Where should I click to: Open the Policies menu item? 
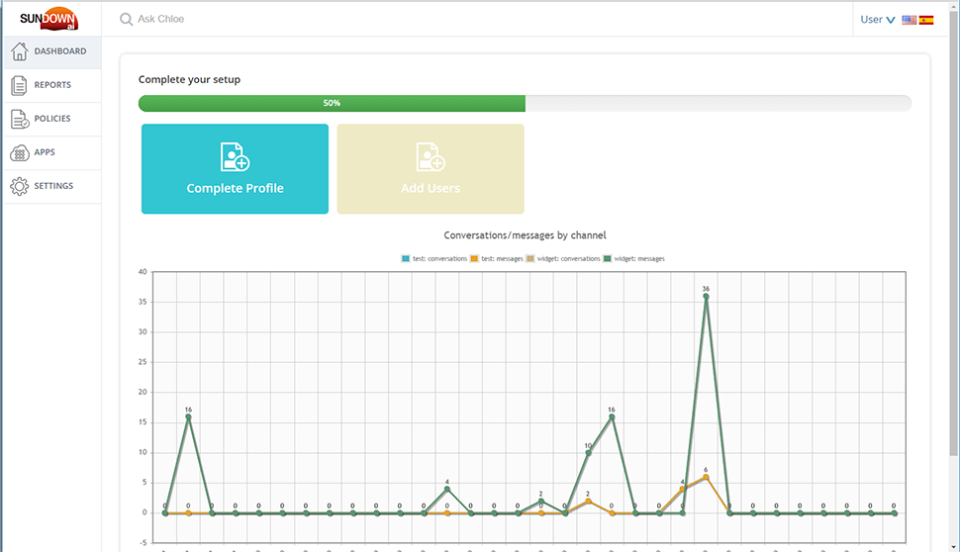pos(52,119)
